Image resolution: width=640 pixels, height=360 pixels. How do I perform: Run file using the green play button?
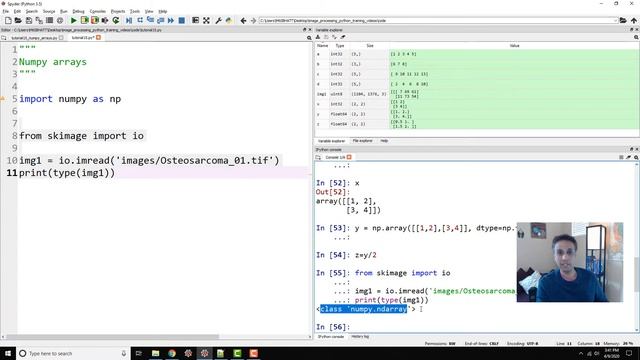coord(73,20)
